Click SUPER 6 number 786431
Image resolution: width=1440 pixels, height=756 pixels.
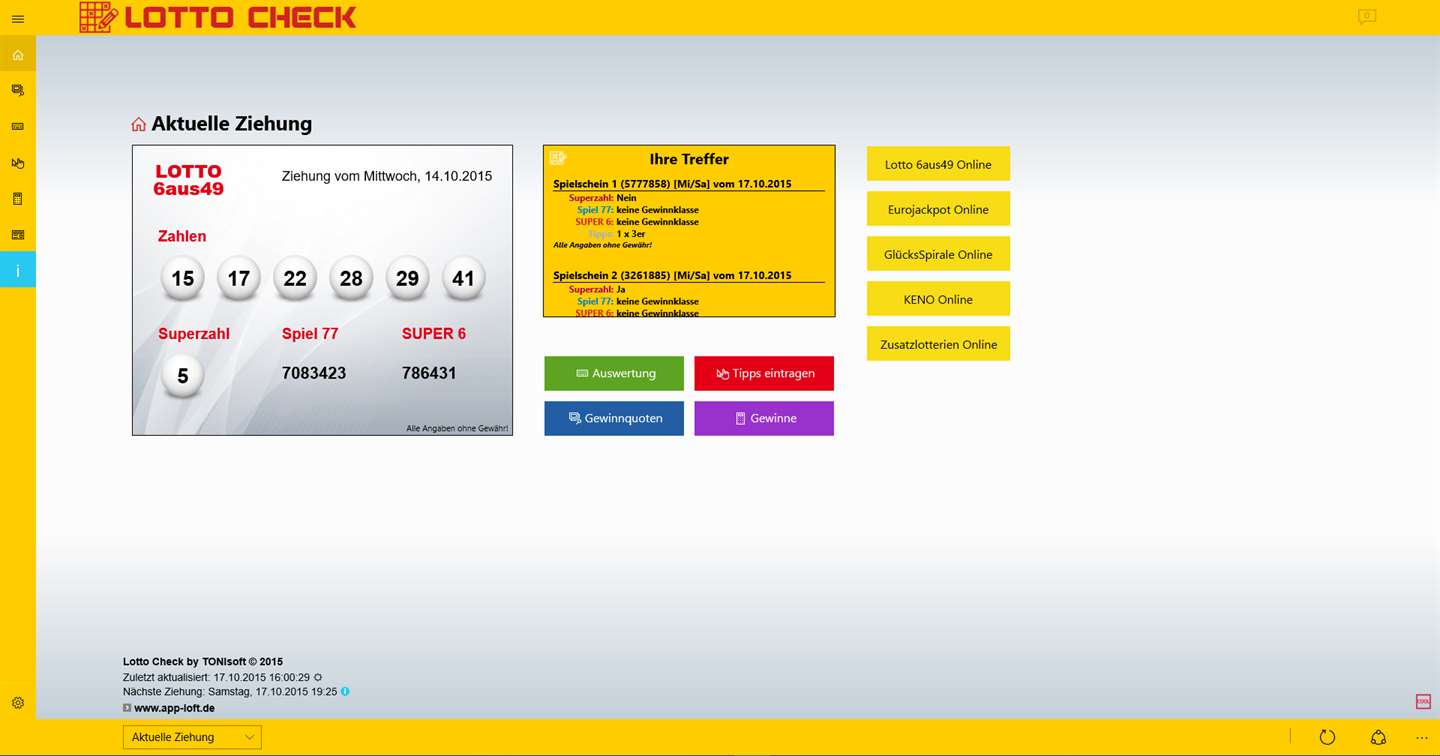click(429, 373)
